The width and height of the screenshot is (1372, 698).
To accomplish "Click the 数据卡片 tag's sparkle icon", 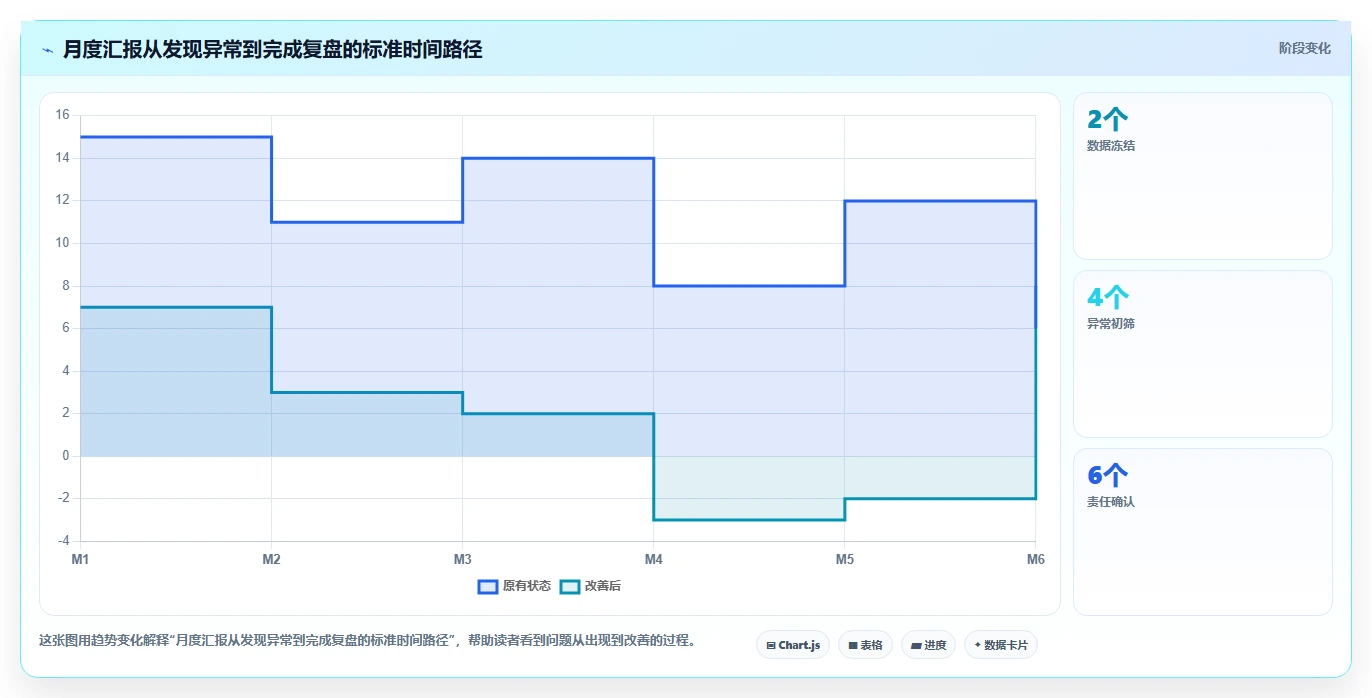I will [977, 645].
